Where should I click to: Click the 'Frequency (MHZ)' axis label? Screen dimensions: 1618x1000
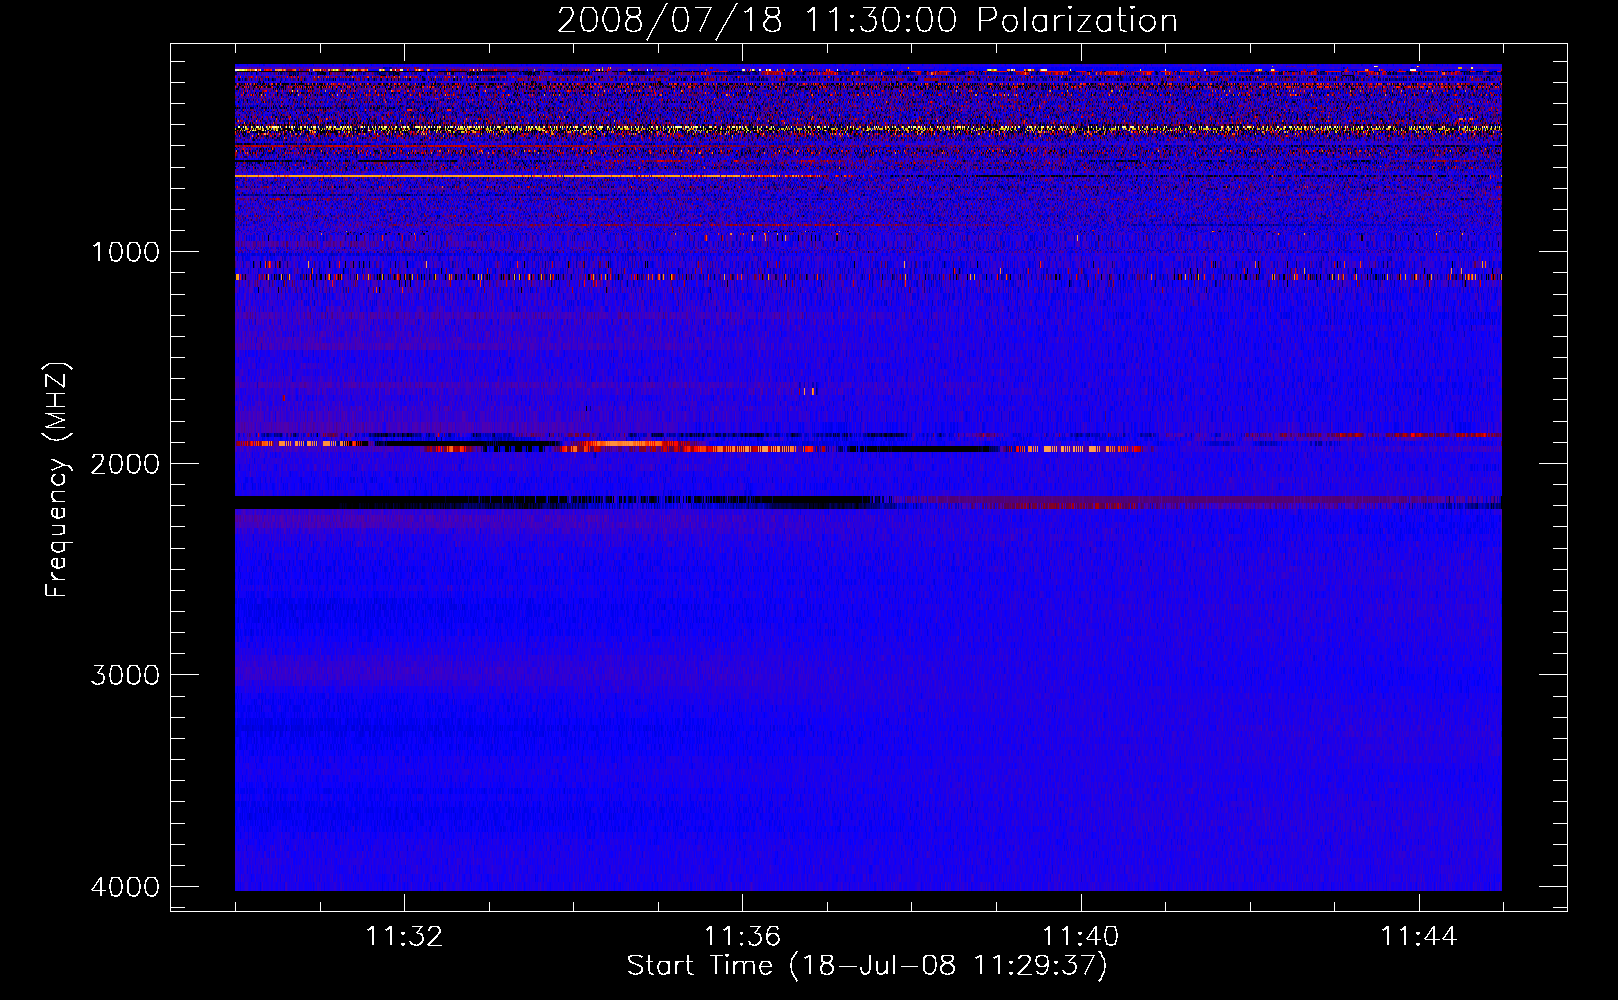tap(57, 480)
